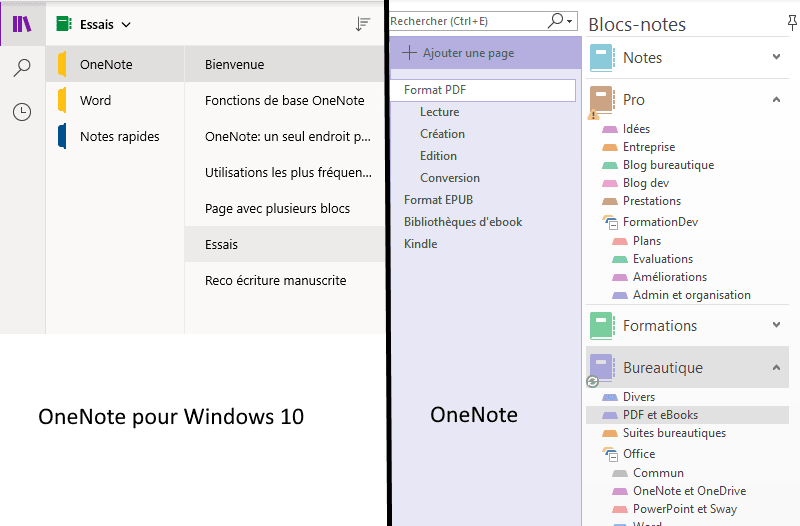The height and width of the screenshot is (526, 800).
Task: Click the search magnifier in left rail
Action: pos(22,67)
